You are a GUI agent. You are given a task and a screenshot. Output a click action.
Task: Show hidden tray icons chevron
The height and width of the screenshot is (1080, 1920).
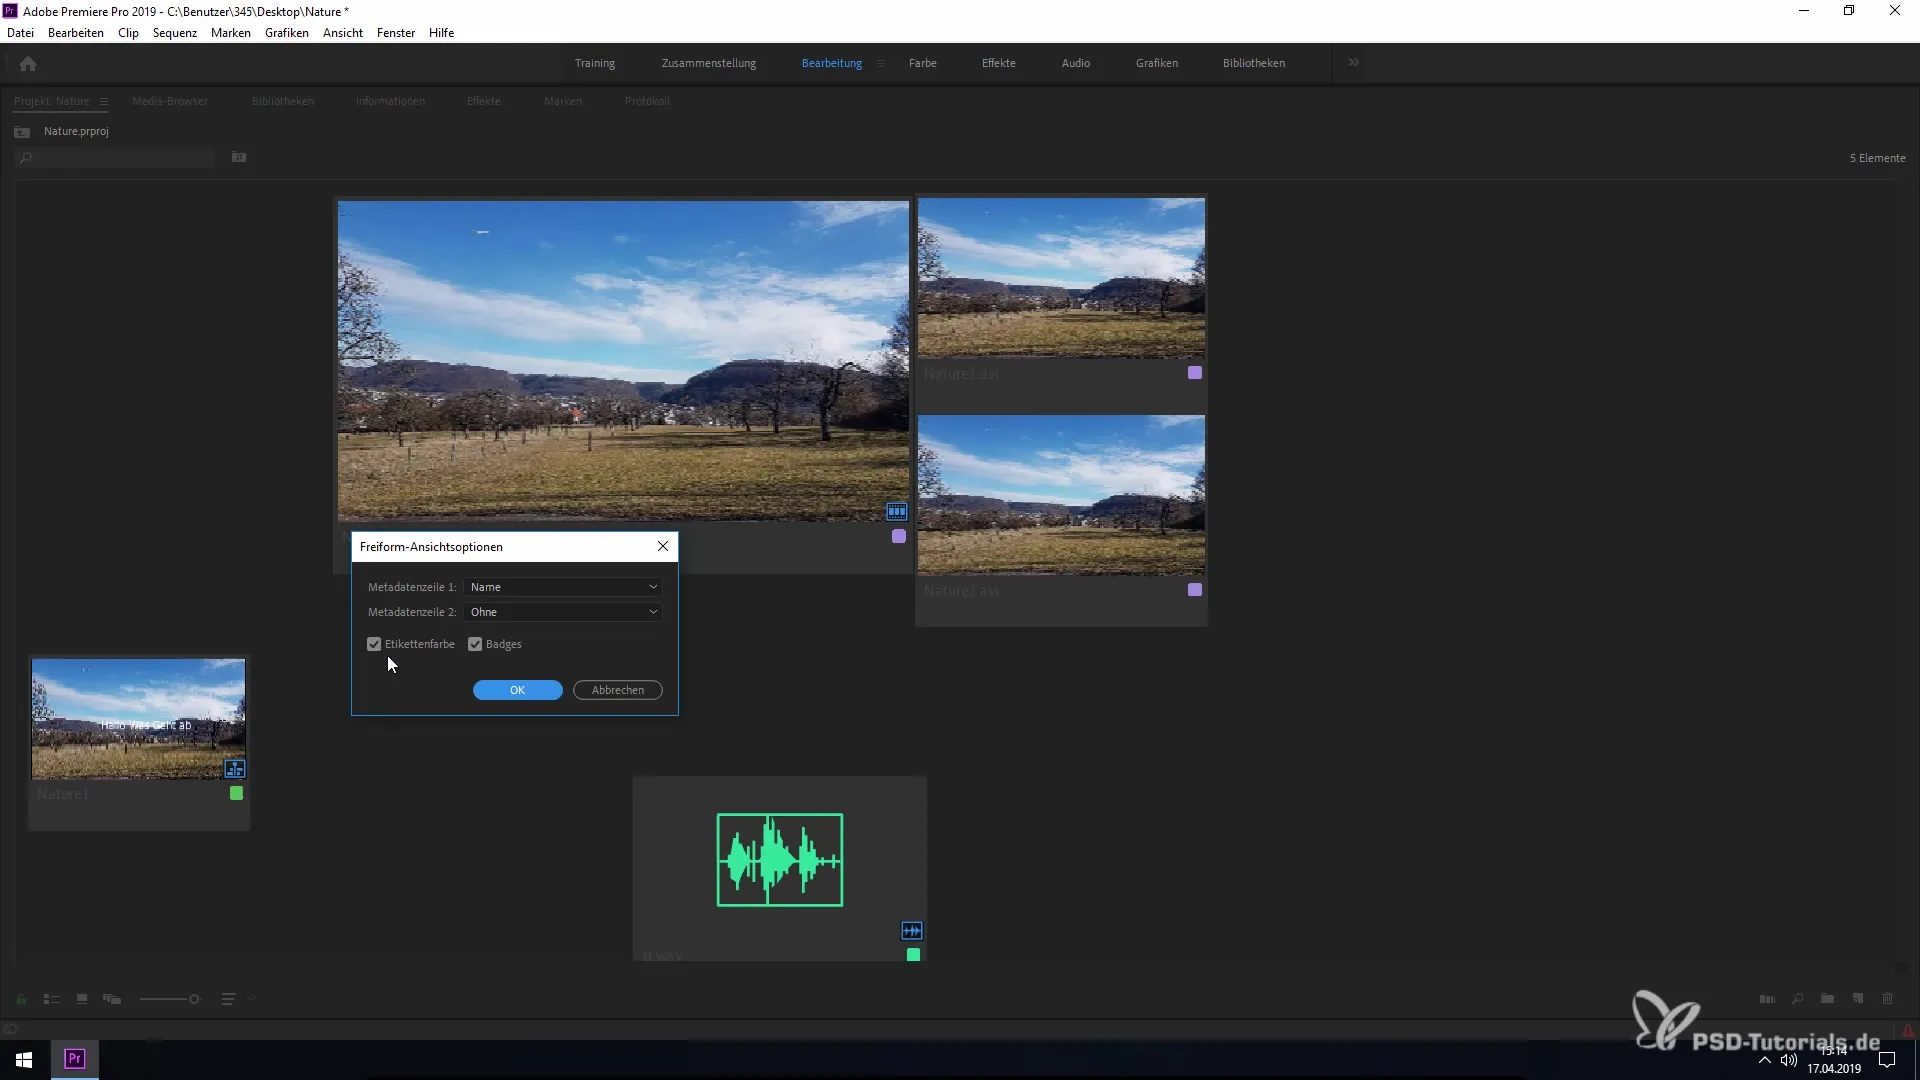pos(1764,1060)
